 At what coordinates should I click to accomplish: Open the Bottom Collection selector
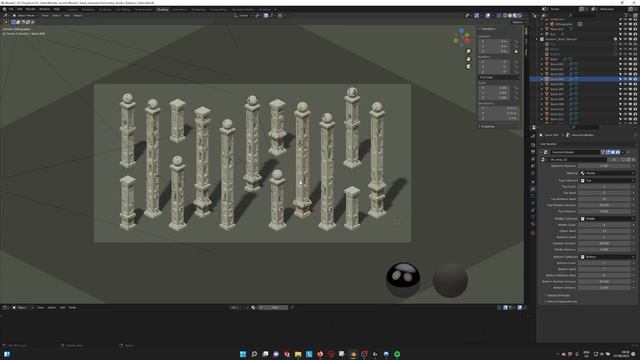point(607,257)
